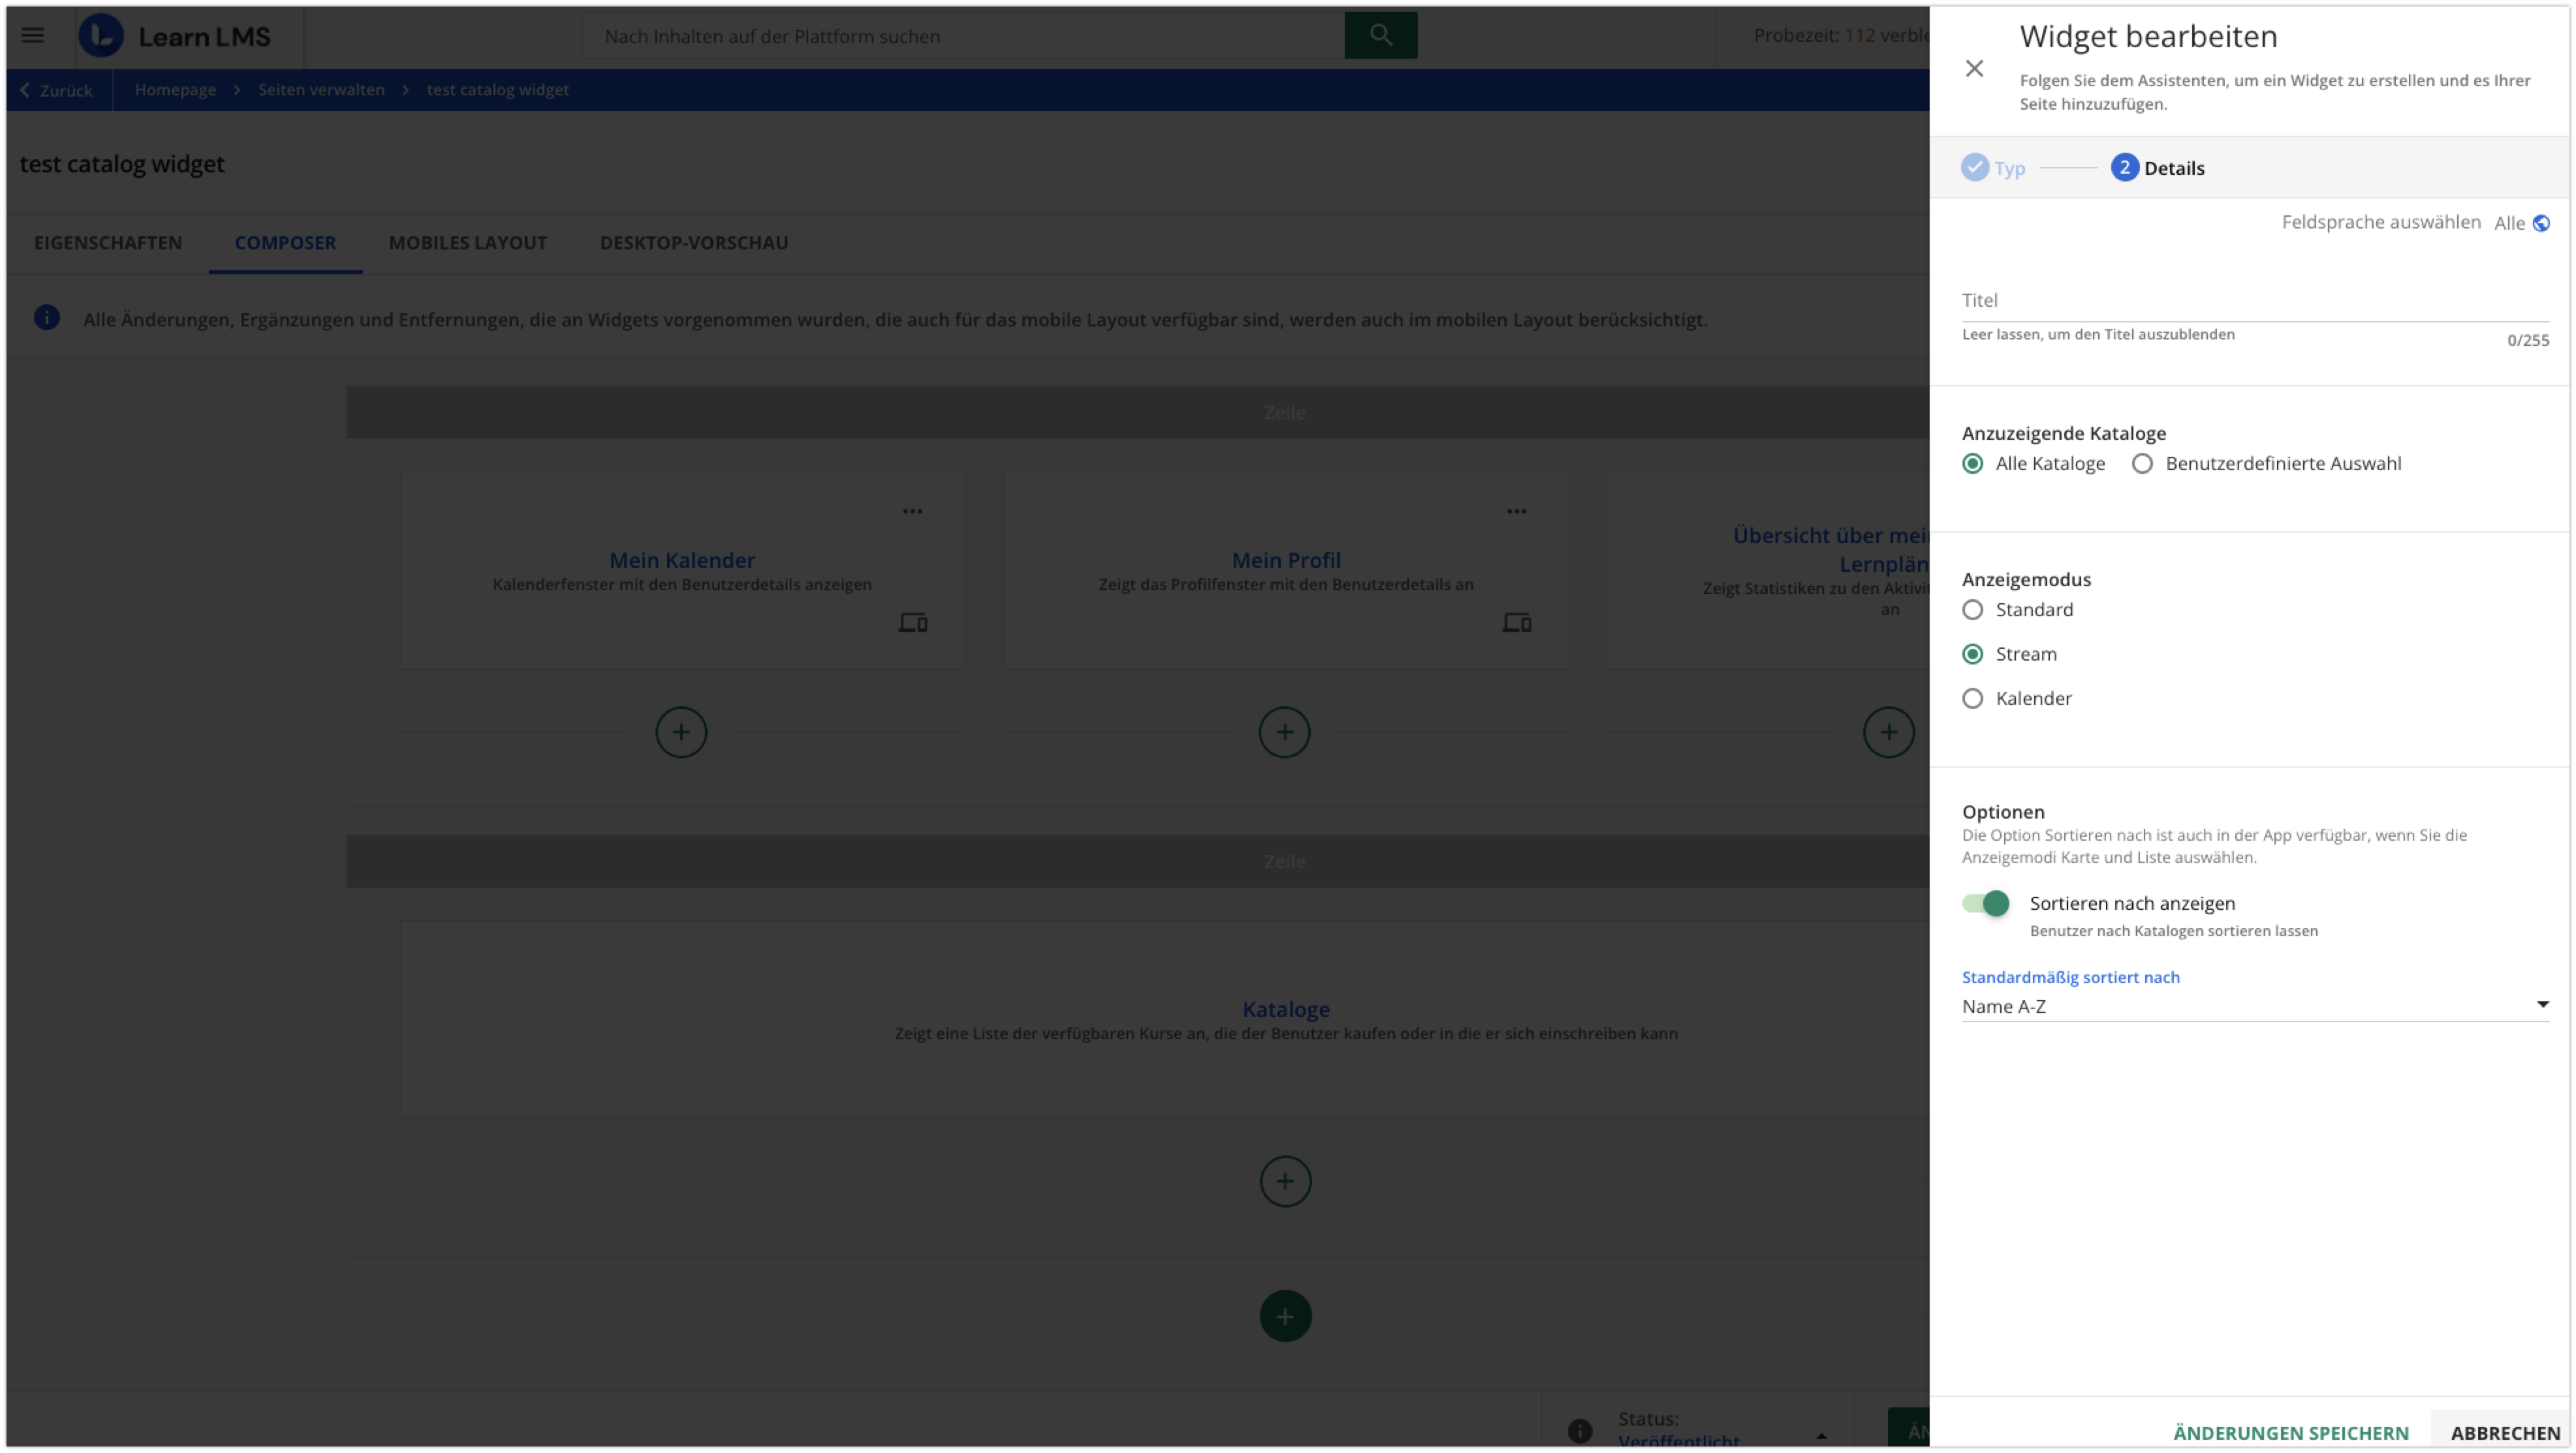This screenshot has height=1453, width=2576.
Task: Click the platform search input field
Action: coord(964,35)
